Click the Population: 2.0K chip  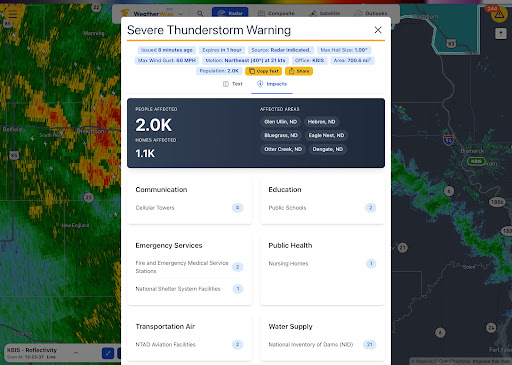tap(219, 71)
